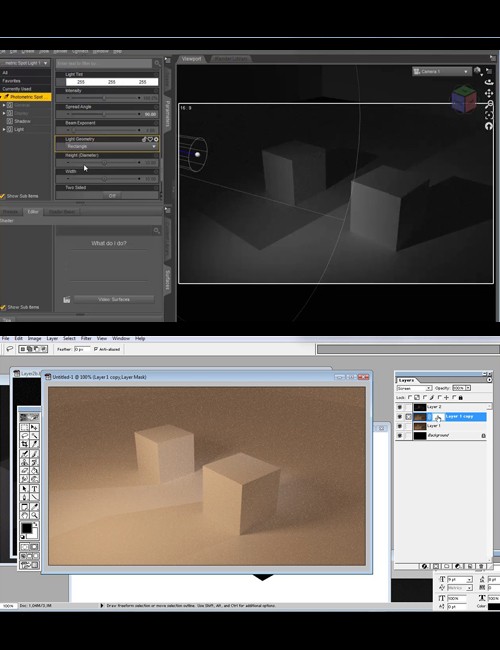Open the Light Geometry Rectangle dropdown
500x650 pixels.
tap(107, 146)
